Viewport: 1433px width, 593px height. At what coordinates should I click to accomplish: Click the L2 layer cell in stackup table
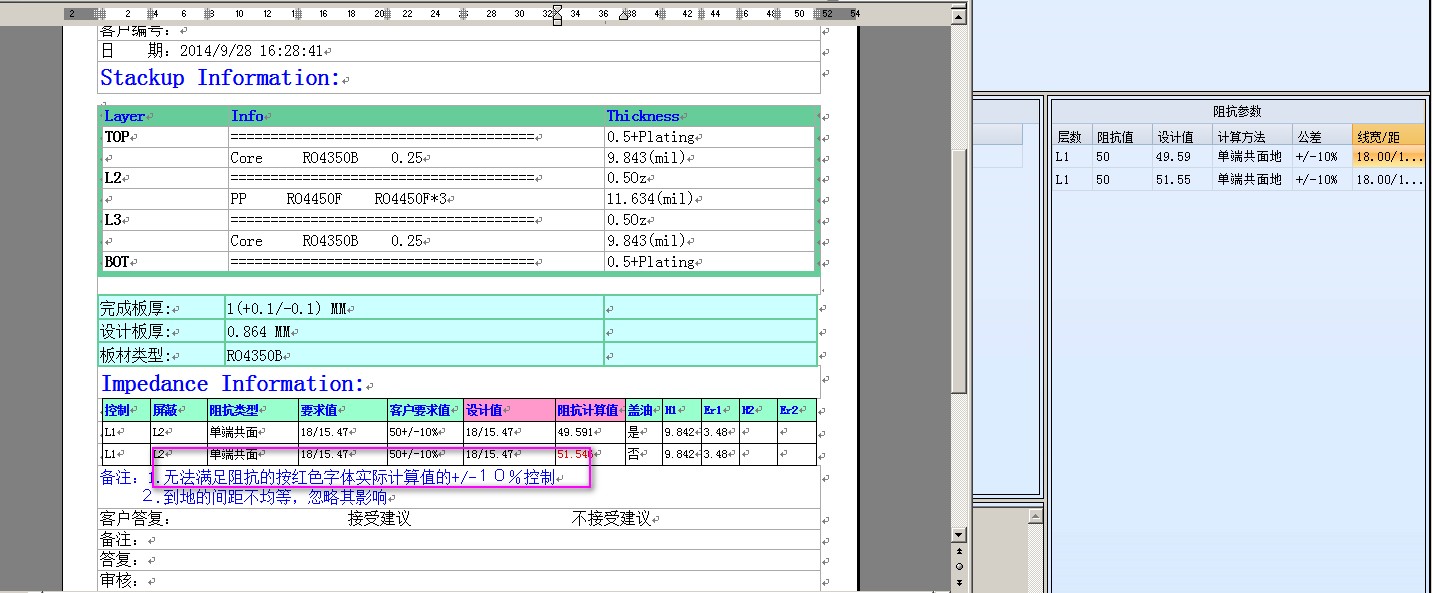165,177
